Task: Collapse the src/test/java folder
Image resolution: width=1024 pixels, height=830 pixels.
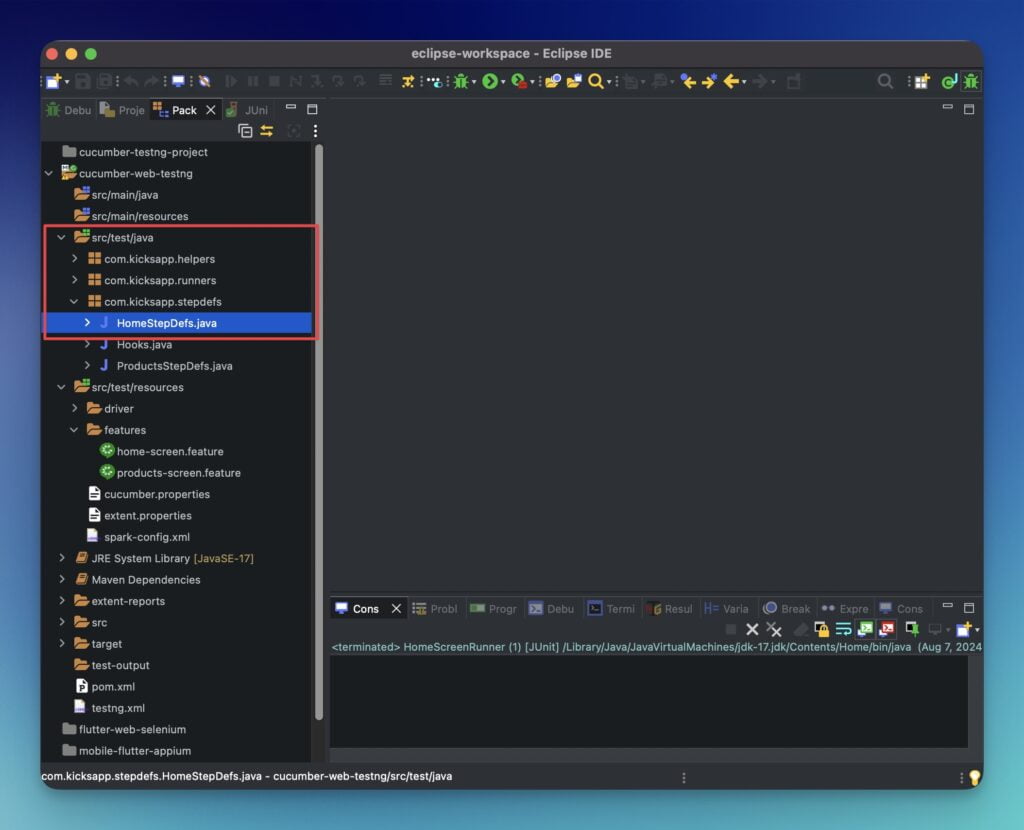Action: [61, 238]
